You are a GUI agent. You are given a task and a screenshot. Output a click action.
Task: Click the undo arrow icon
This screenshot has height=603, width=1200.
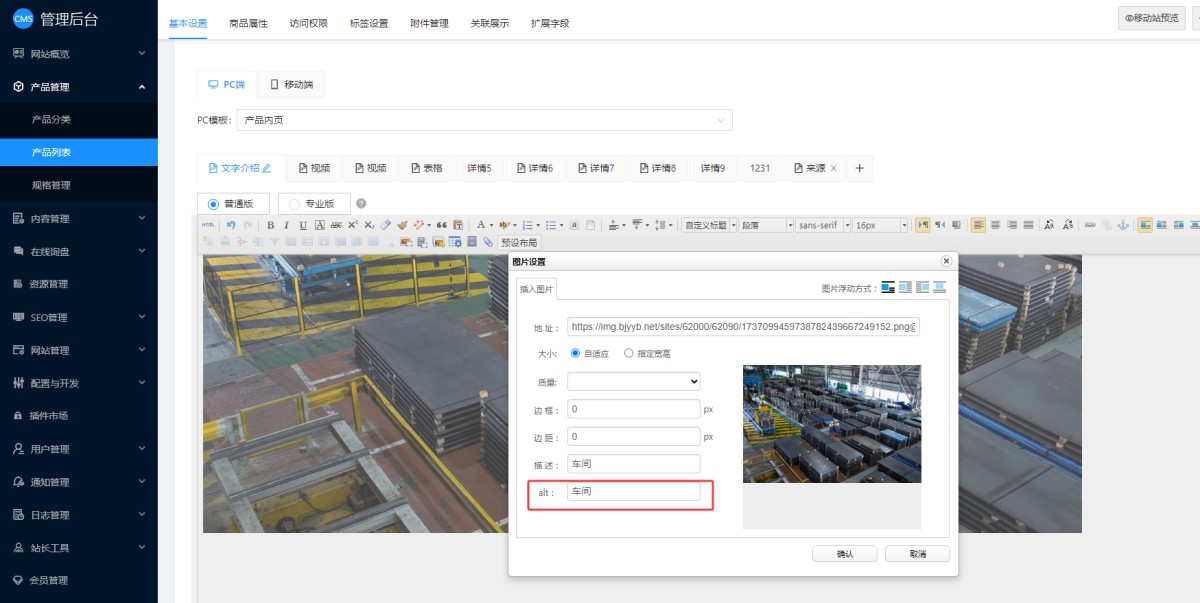click(231, 225)
